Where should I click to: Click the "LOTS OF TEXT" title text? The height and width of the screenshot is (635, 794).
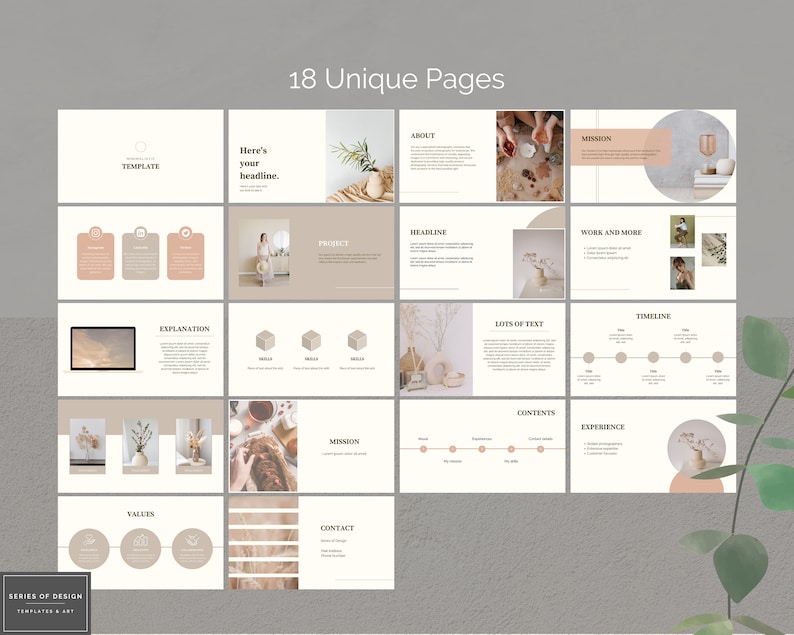click(519, 324)
